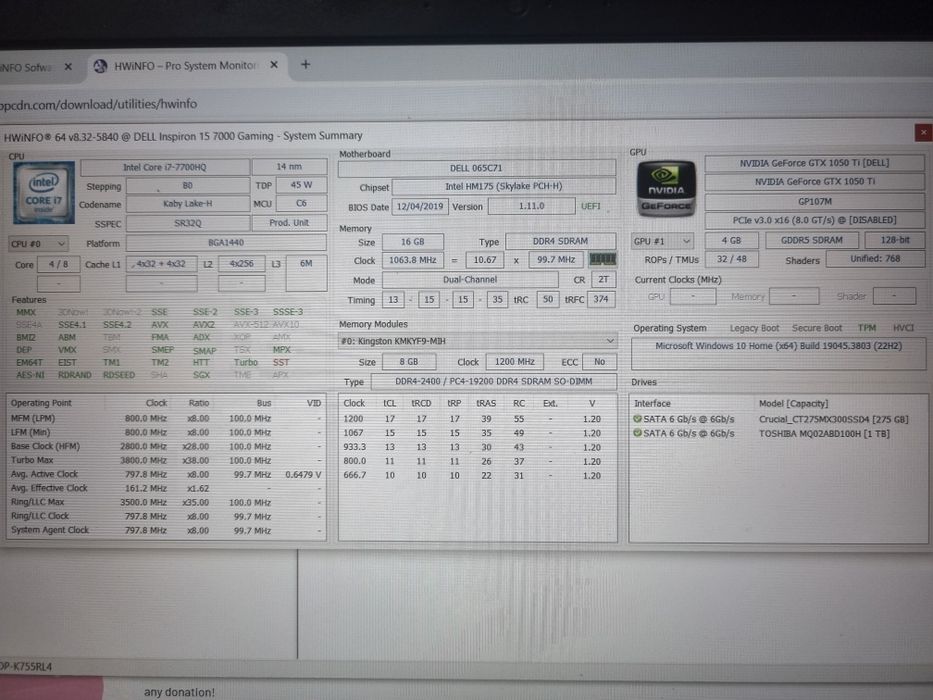Click the BIOS version 1.11.0 field
933x700 pixels.
coord(531,206)
